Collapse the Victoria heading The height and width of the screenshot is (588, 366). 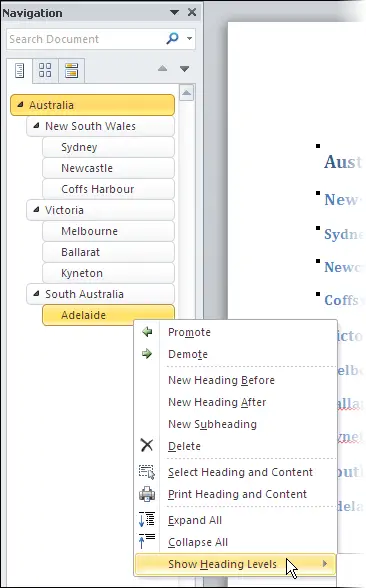click(36, 210)
